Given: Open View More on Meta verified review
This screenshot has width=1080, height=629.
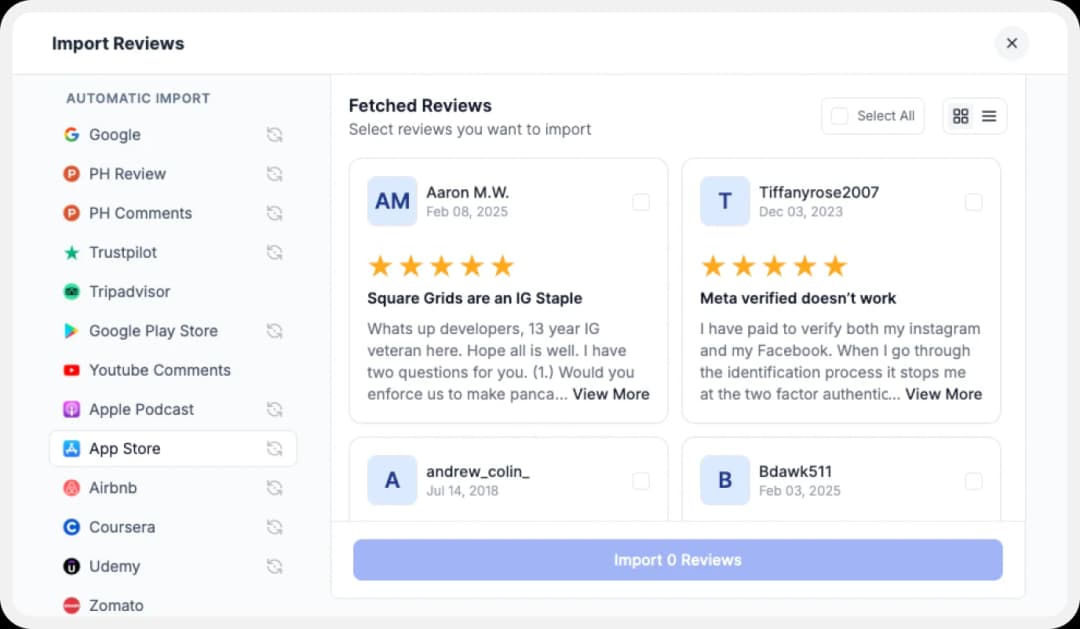Looking at the screenshot, I should pyautogui.click(x=943, y=394).
